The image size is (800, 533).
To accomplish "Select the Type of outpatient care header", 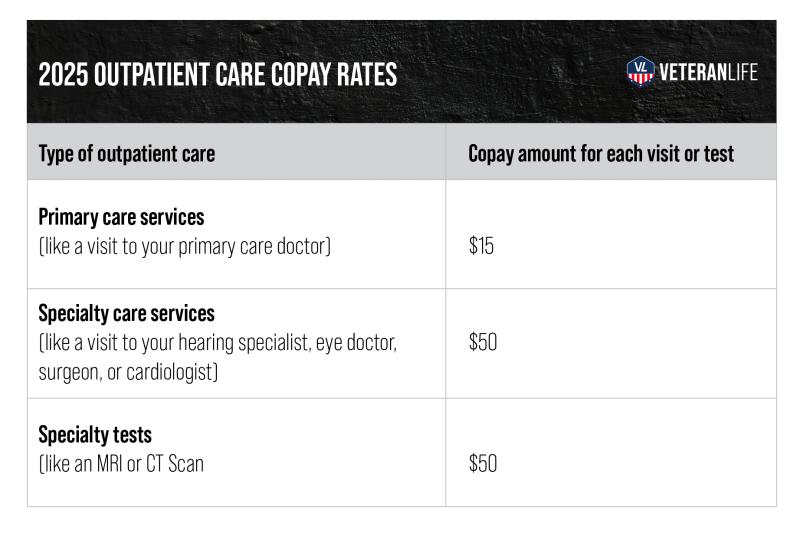I will [127, 154].
